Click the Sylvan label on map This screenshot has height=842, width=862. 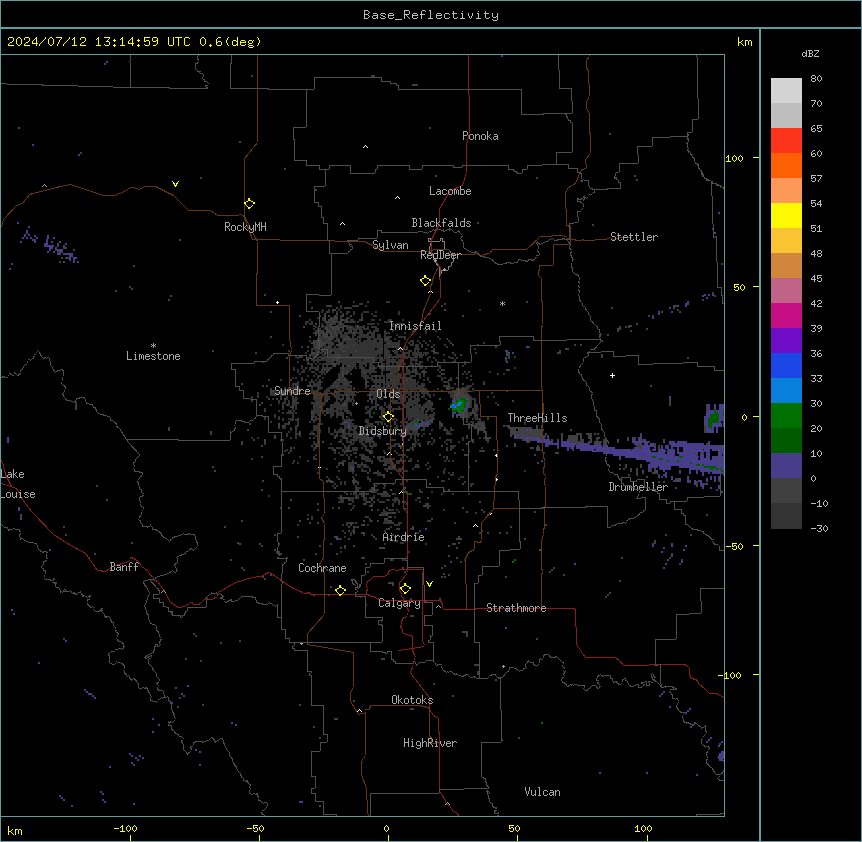point(390,245)
